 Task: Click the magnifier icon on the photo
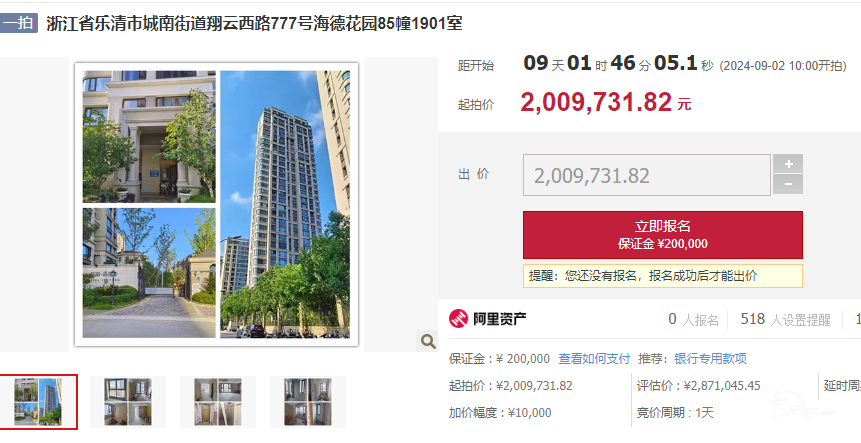(x=428, y=341)
